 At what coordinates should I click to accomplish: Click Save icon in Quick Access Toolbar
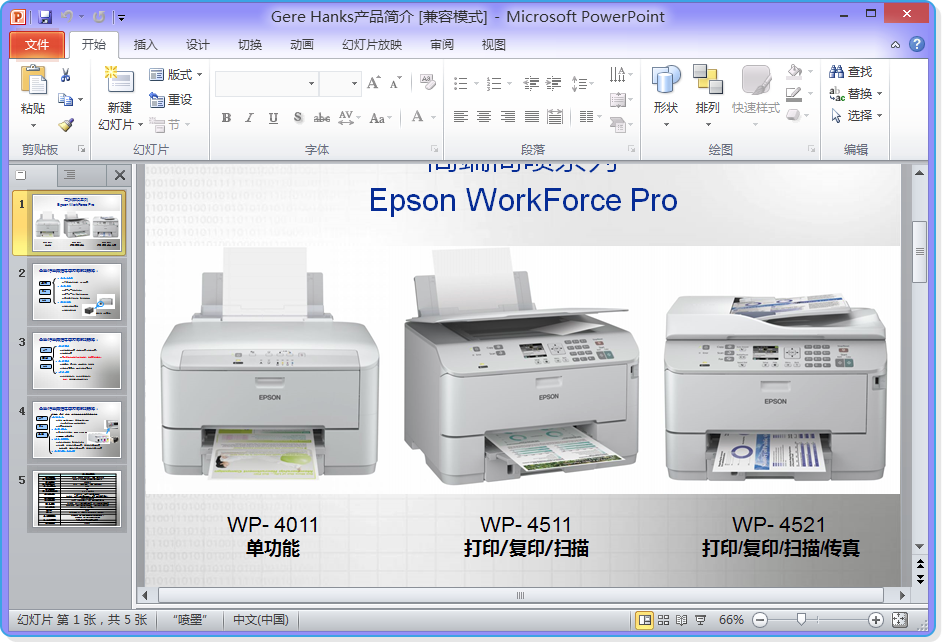tap(44, 16)
